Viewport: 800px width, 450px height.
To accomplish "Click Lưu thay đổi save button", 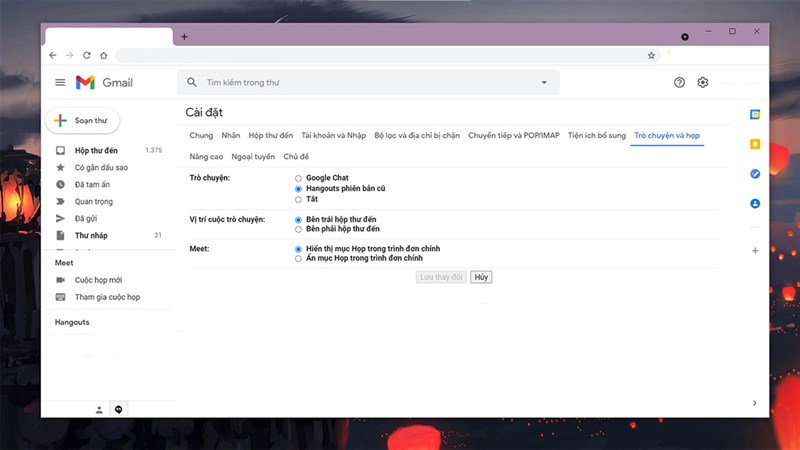I will (x=441, y=277).
